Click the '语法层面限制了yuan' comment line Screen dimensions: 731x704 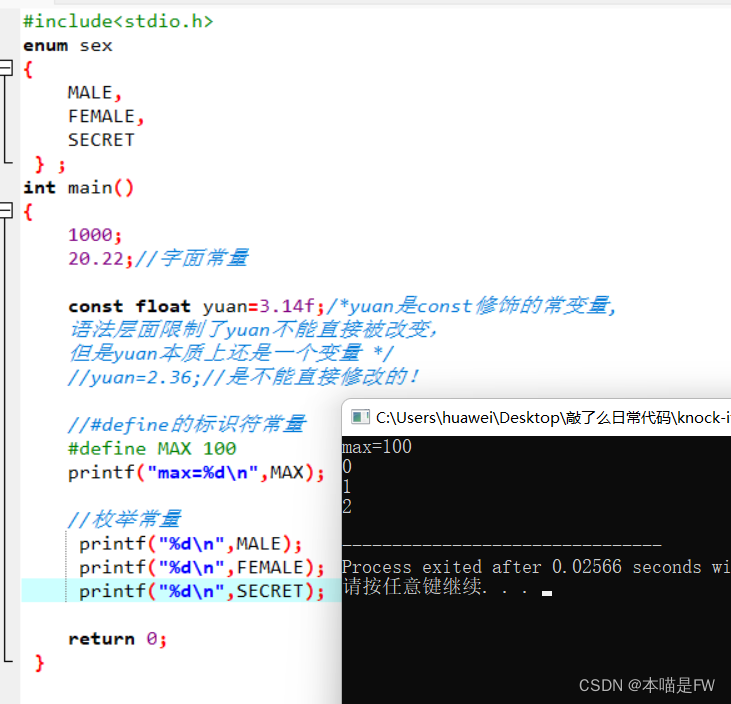coord(254,330)
